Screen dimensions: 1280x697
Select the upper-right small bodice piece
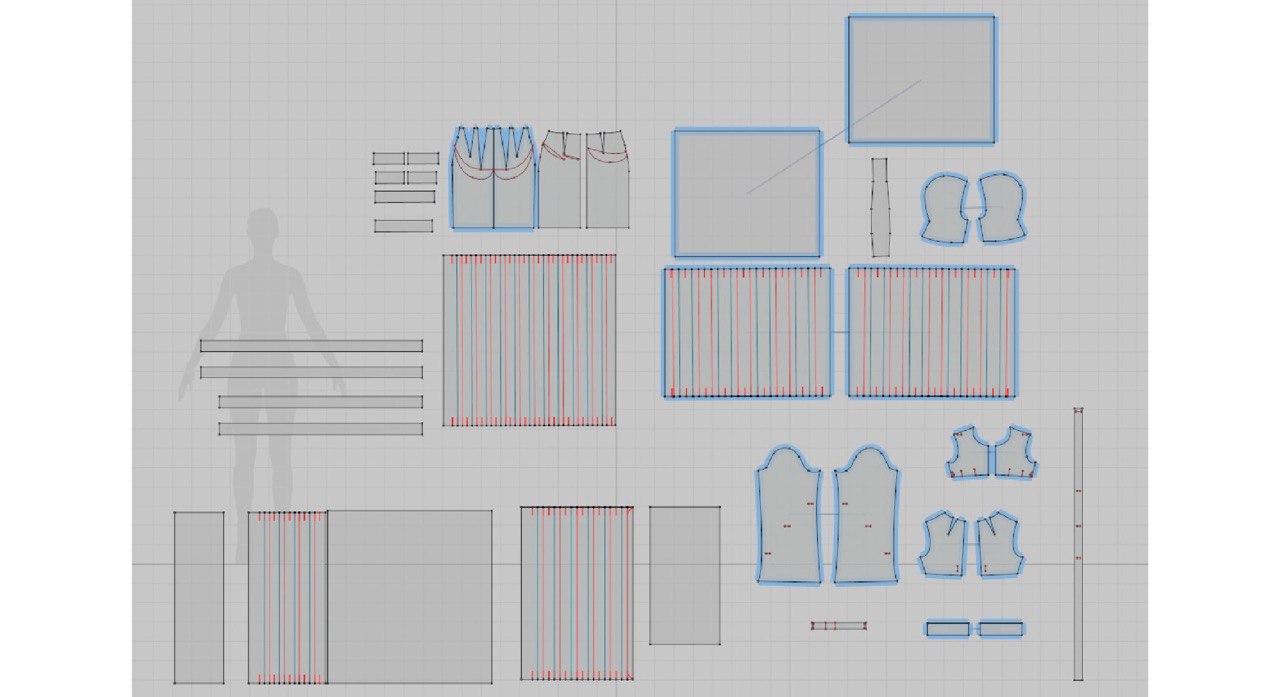(1015, 453)
